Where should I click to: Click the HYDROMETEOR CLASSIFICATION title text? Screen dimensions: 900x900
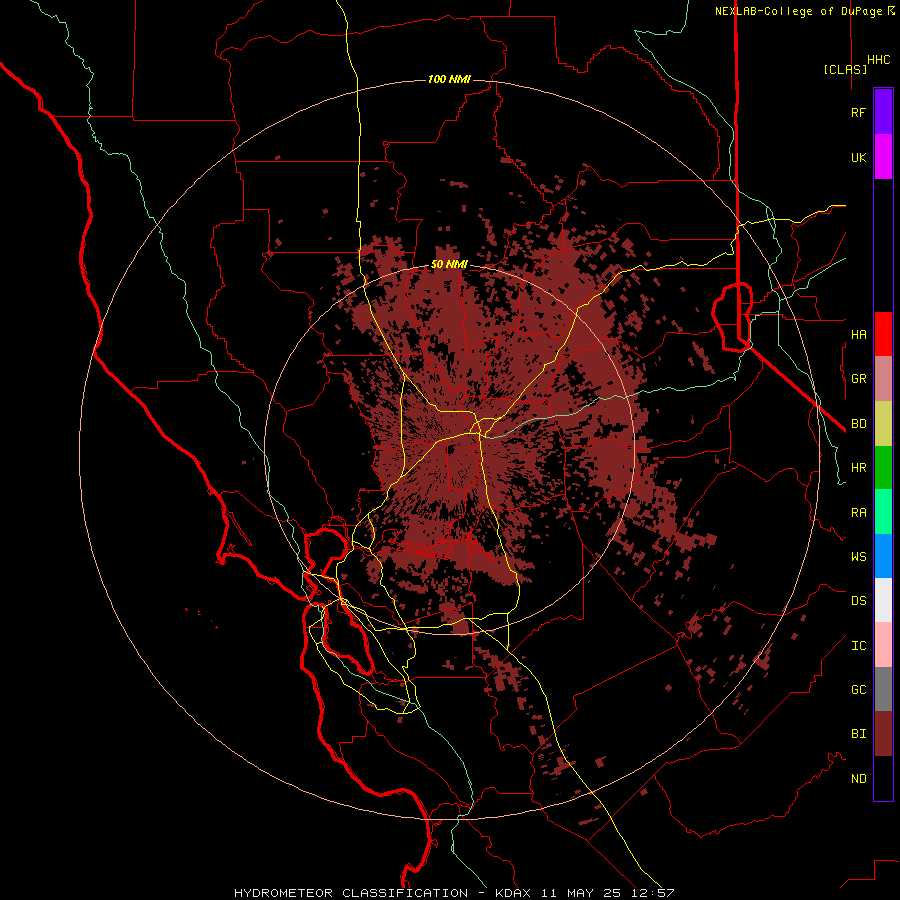pos(351,893)
